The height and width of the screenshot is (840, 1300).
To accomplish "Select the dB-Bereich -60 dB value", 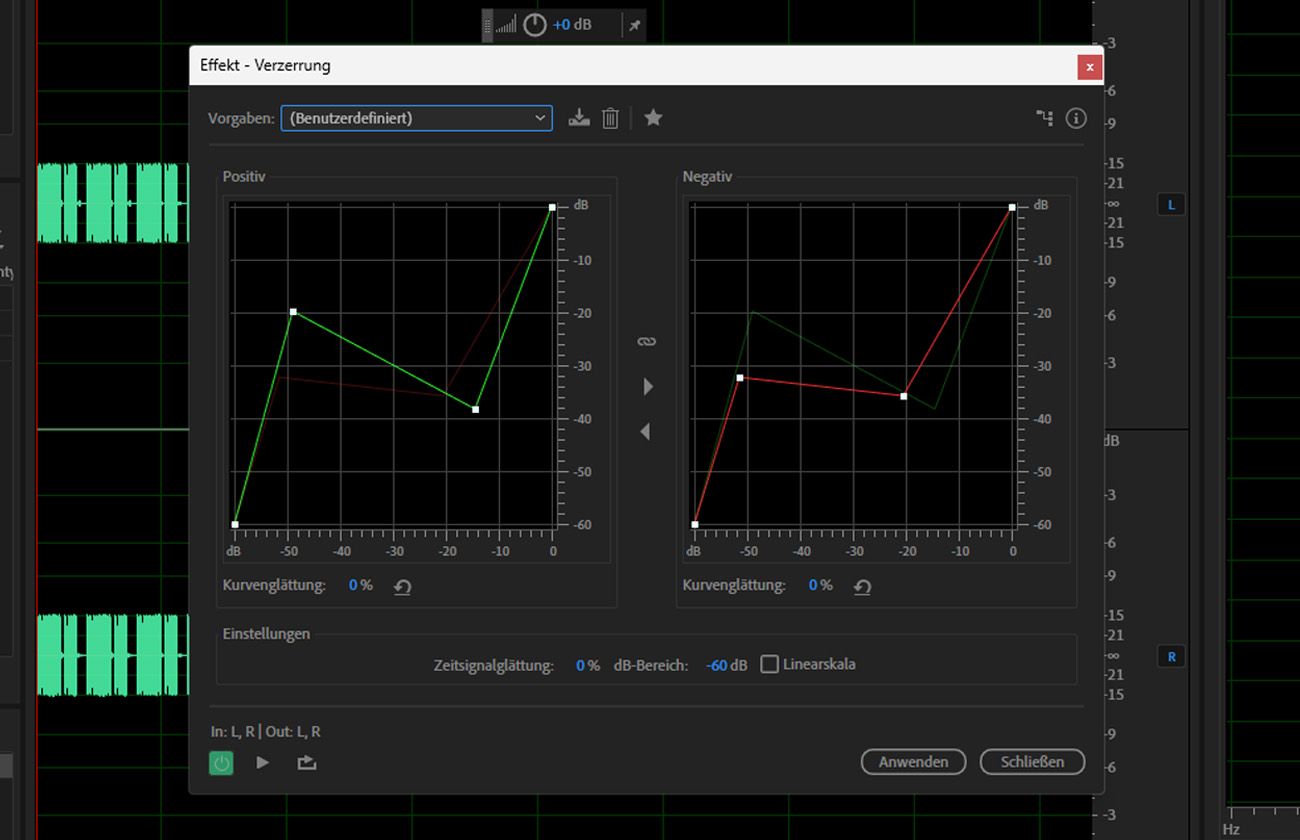I will pos(727,665).
